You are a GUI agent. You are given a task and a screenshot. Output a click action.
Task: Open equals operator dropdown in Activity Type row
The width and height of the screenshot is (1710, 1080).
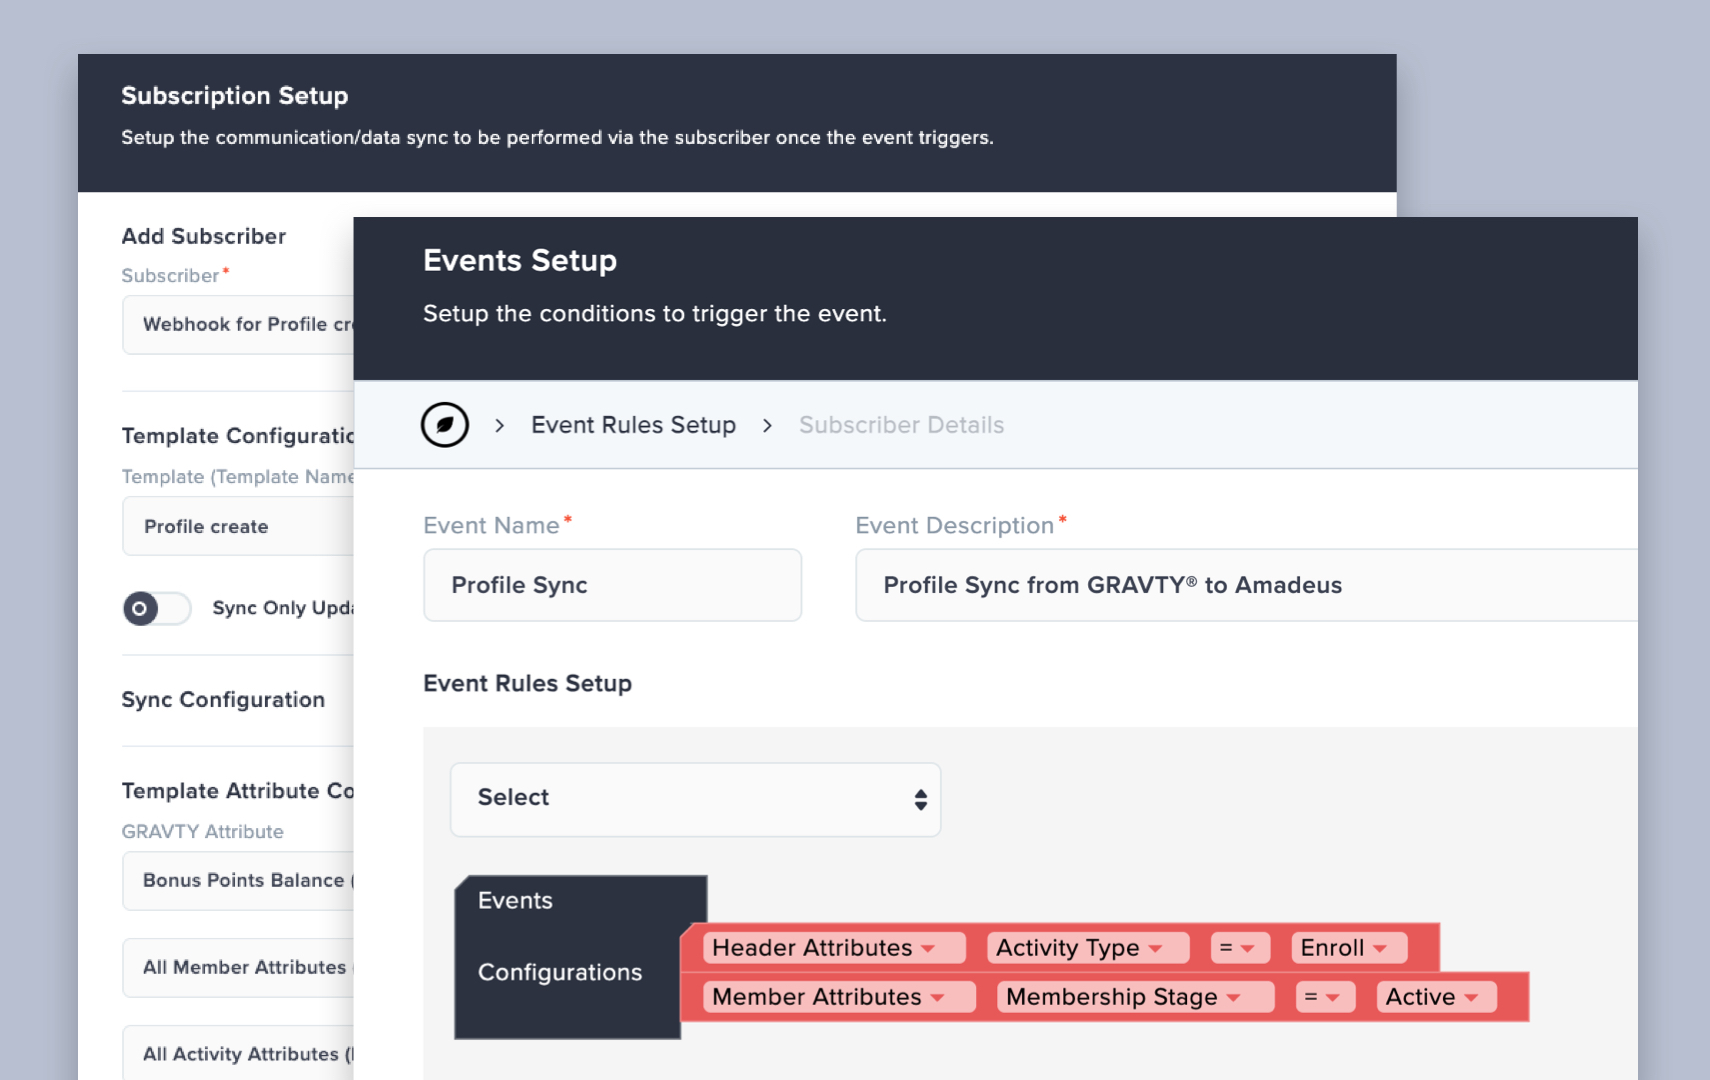(x=1240, y=947)
